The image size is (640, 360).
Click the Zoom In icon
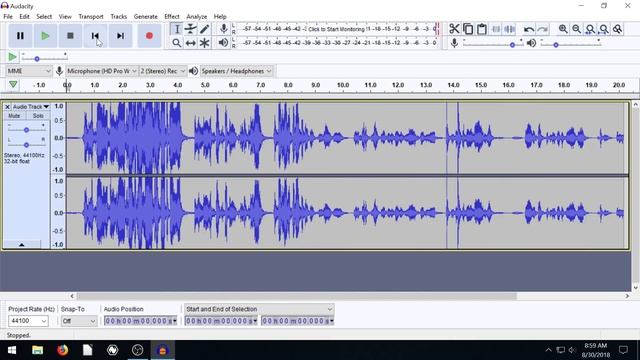(563, 29)
